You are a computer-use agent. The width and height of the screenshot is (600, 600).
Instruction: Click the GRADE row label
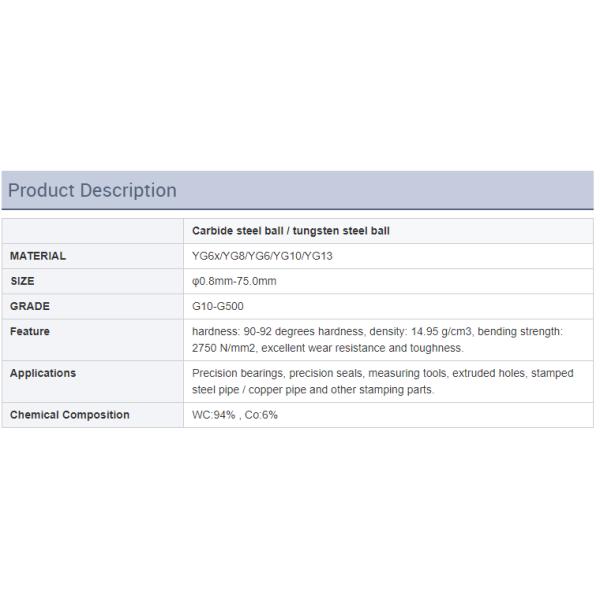tap(30, 306)
